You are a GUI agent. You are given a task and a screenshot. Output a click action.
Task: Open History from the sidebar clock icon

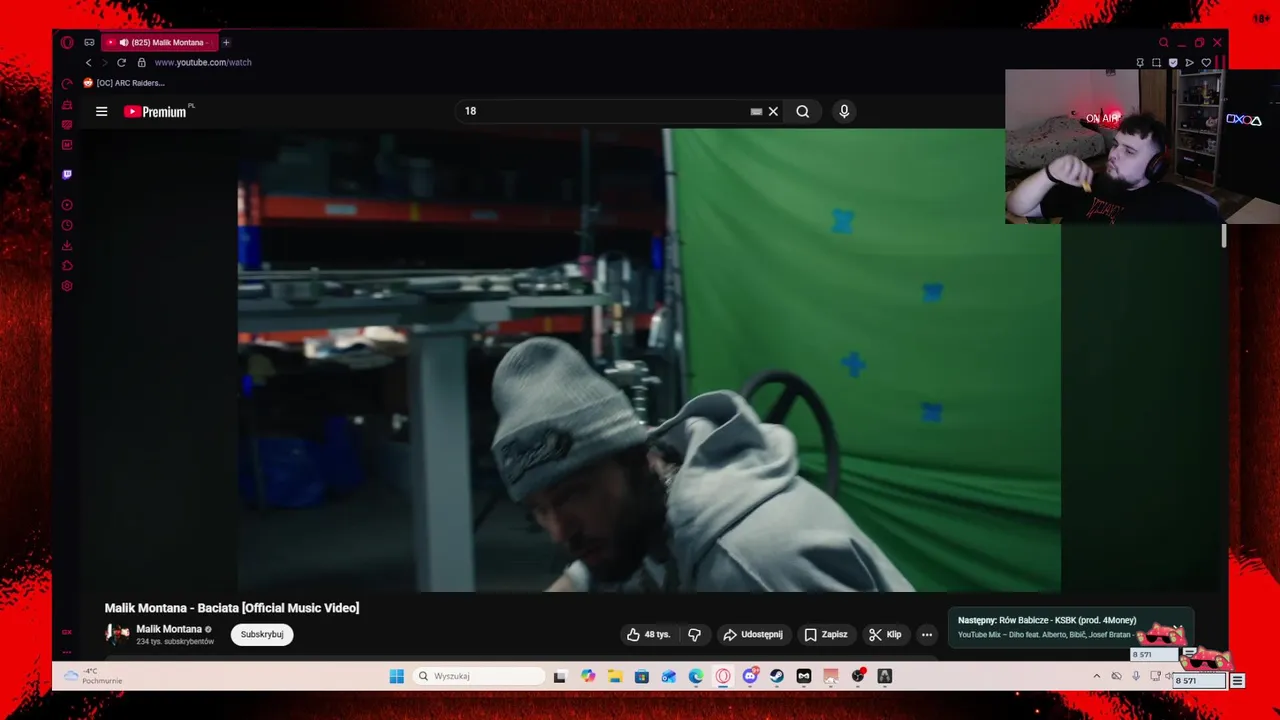coord(67,225)
